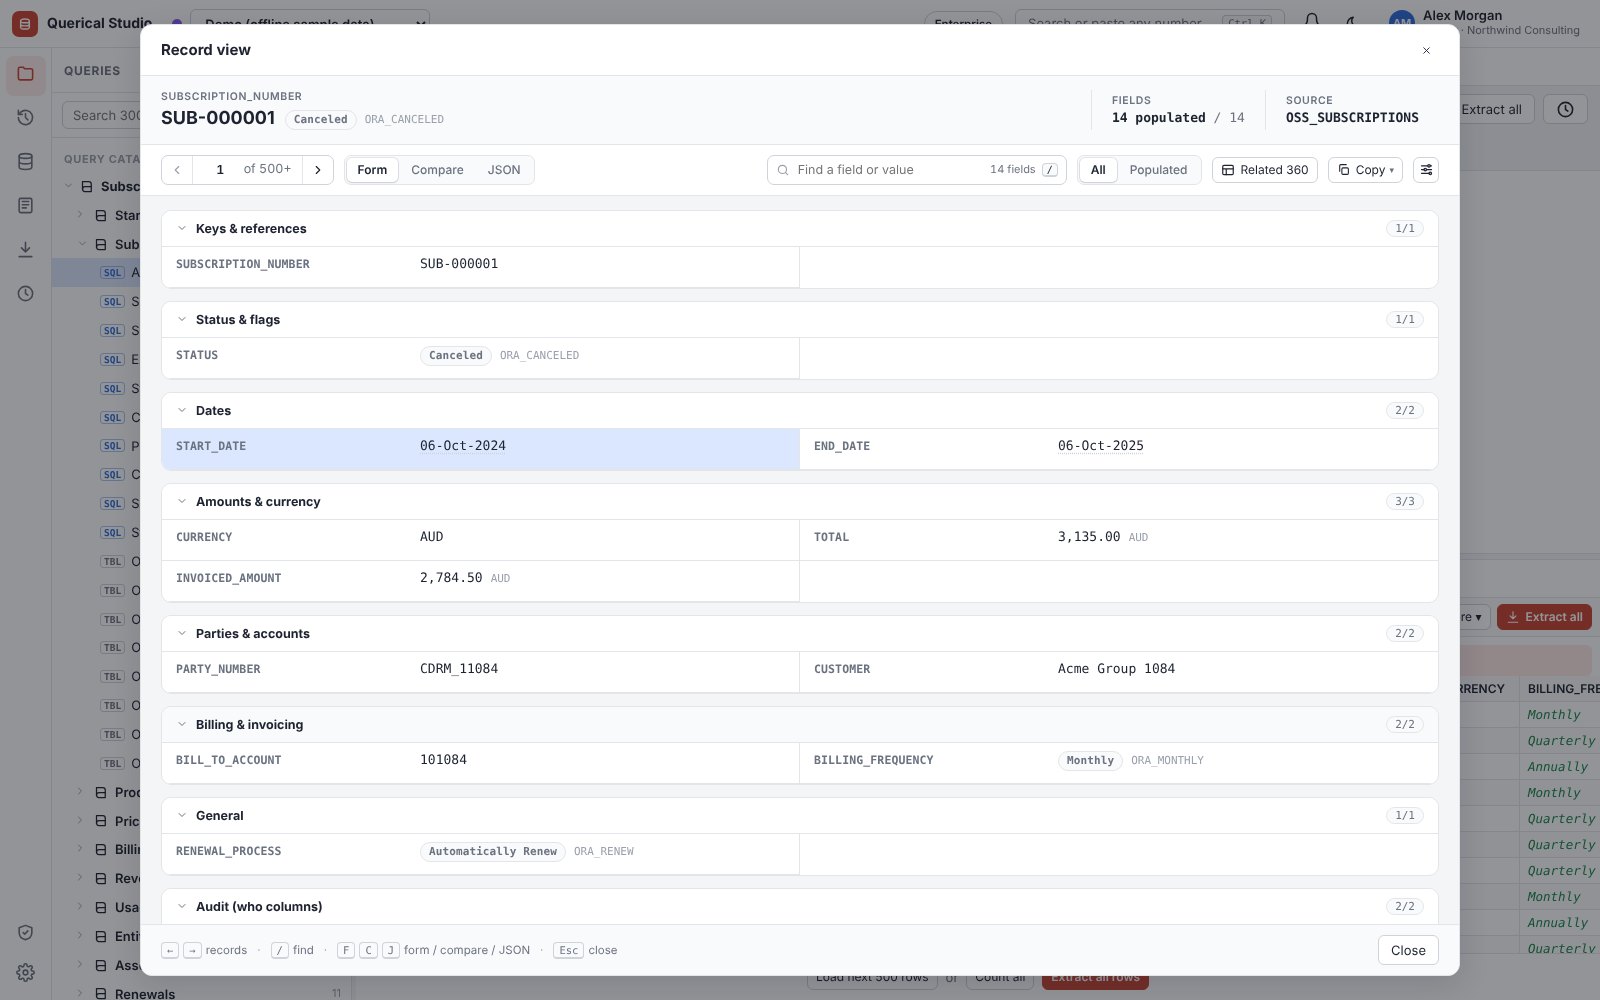1600x1000 pixels.
Task: Switch to the JSON view
Action: (x=504, y=170)
